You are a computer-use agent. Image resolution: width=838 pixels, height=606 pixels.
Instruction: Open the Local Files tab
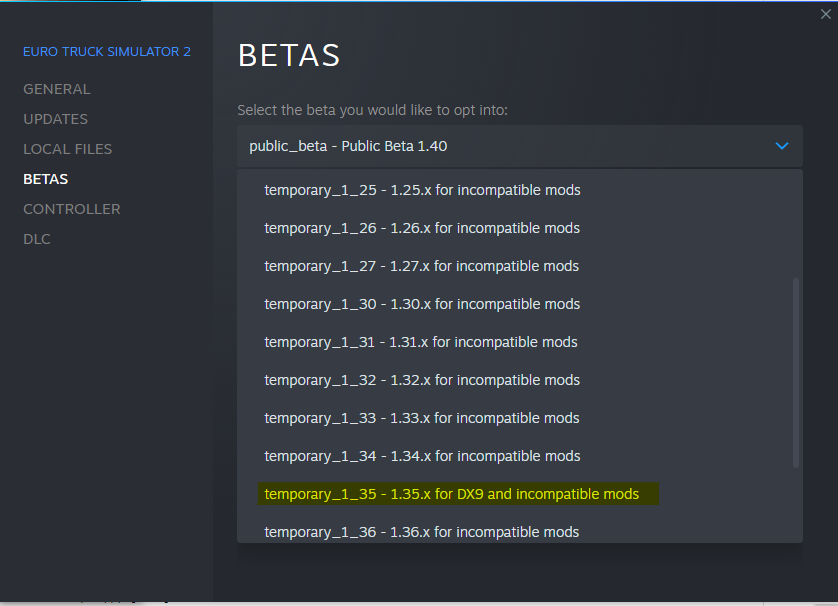pyautogui.click(x=67, y=149)
